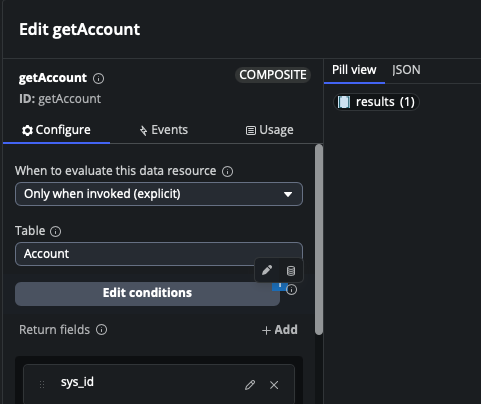Open the JSON view tab

(x=406, y=70)
